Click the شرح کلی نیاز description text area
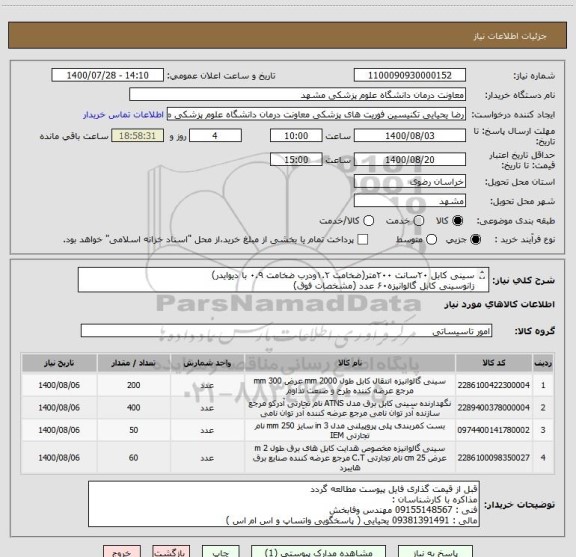This screenshot has height=557, width=576. tap(283, 280)
